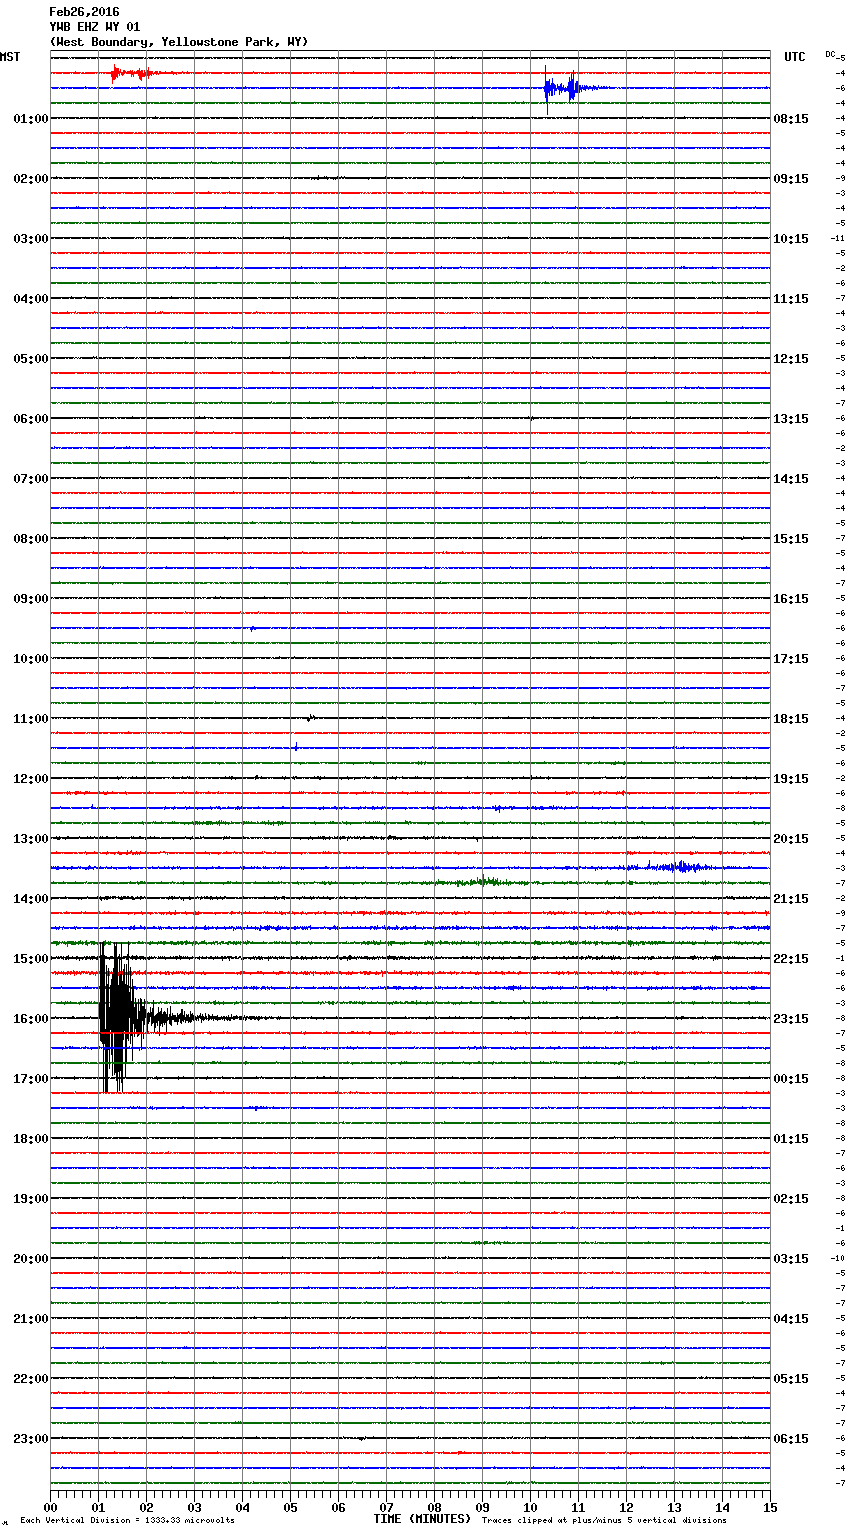
Task: Click the 00:15 UTC time label
Action: (x=791, y=1079)
